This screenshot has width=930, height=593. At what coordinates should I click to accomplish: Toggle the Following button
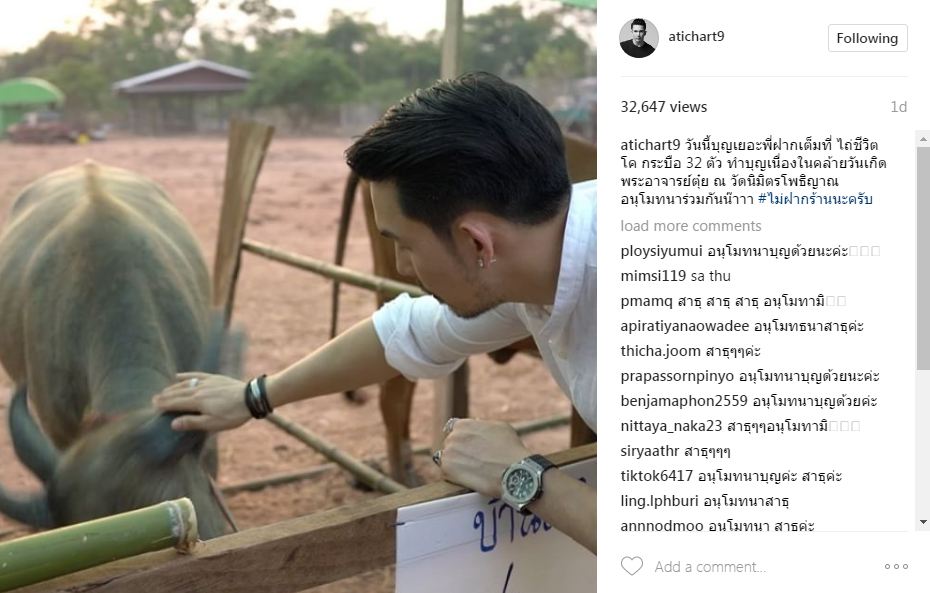(x=867, y=38)
